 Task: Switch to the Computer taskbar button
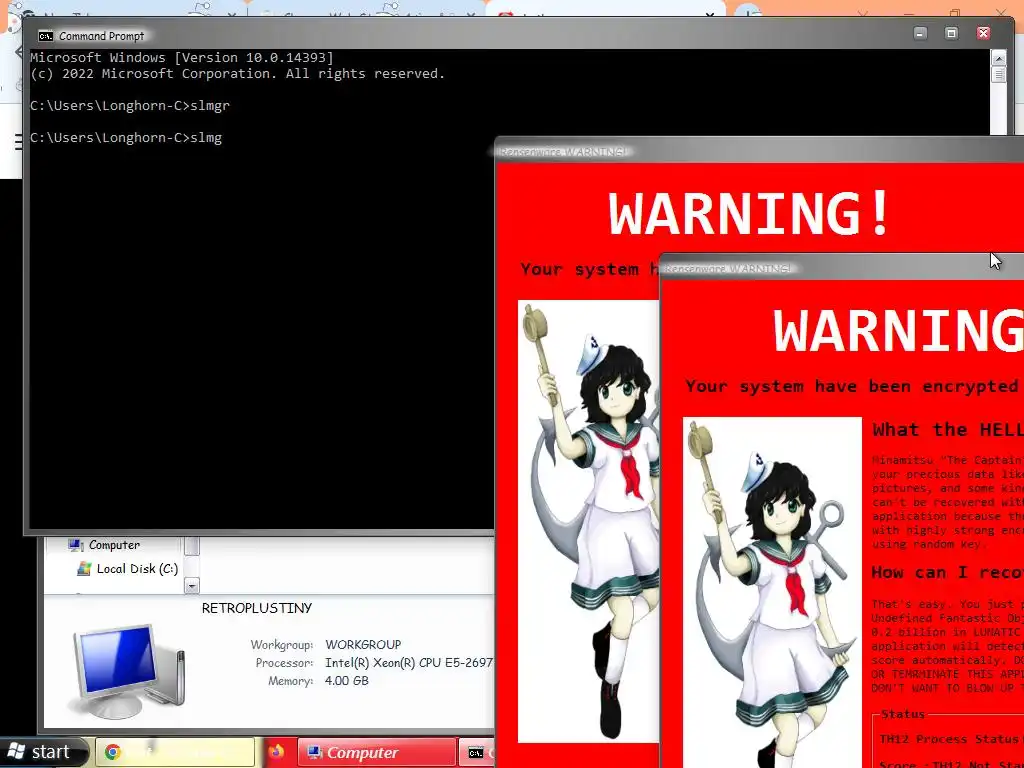(x=377, y=752)
